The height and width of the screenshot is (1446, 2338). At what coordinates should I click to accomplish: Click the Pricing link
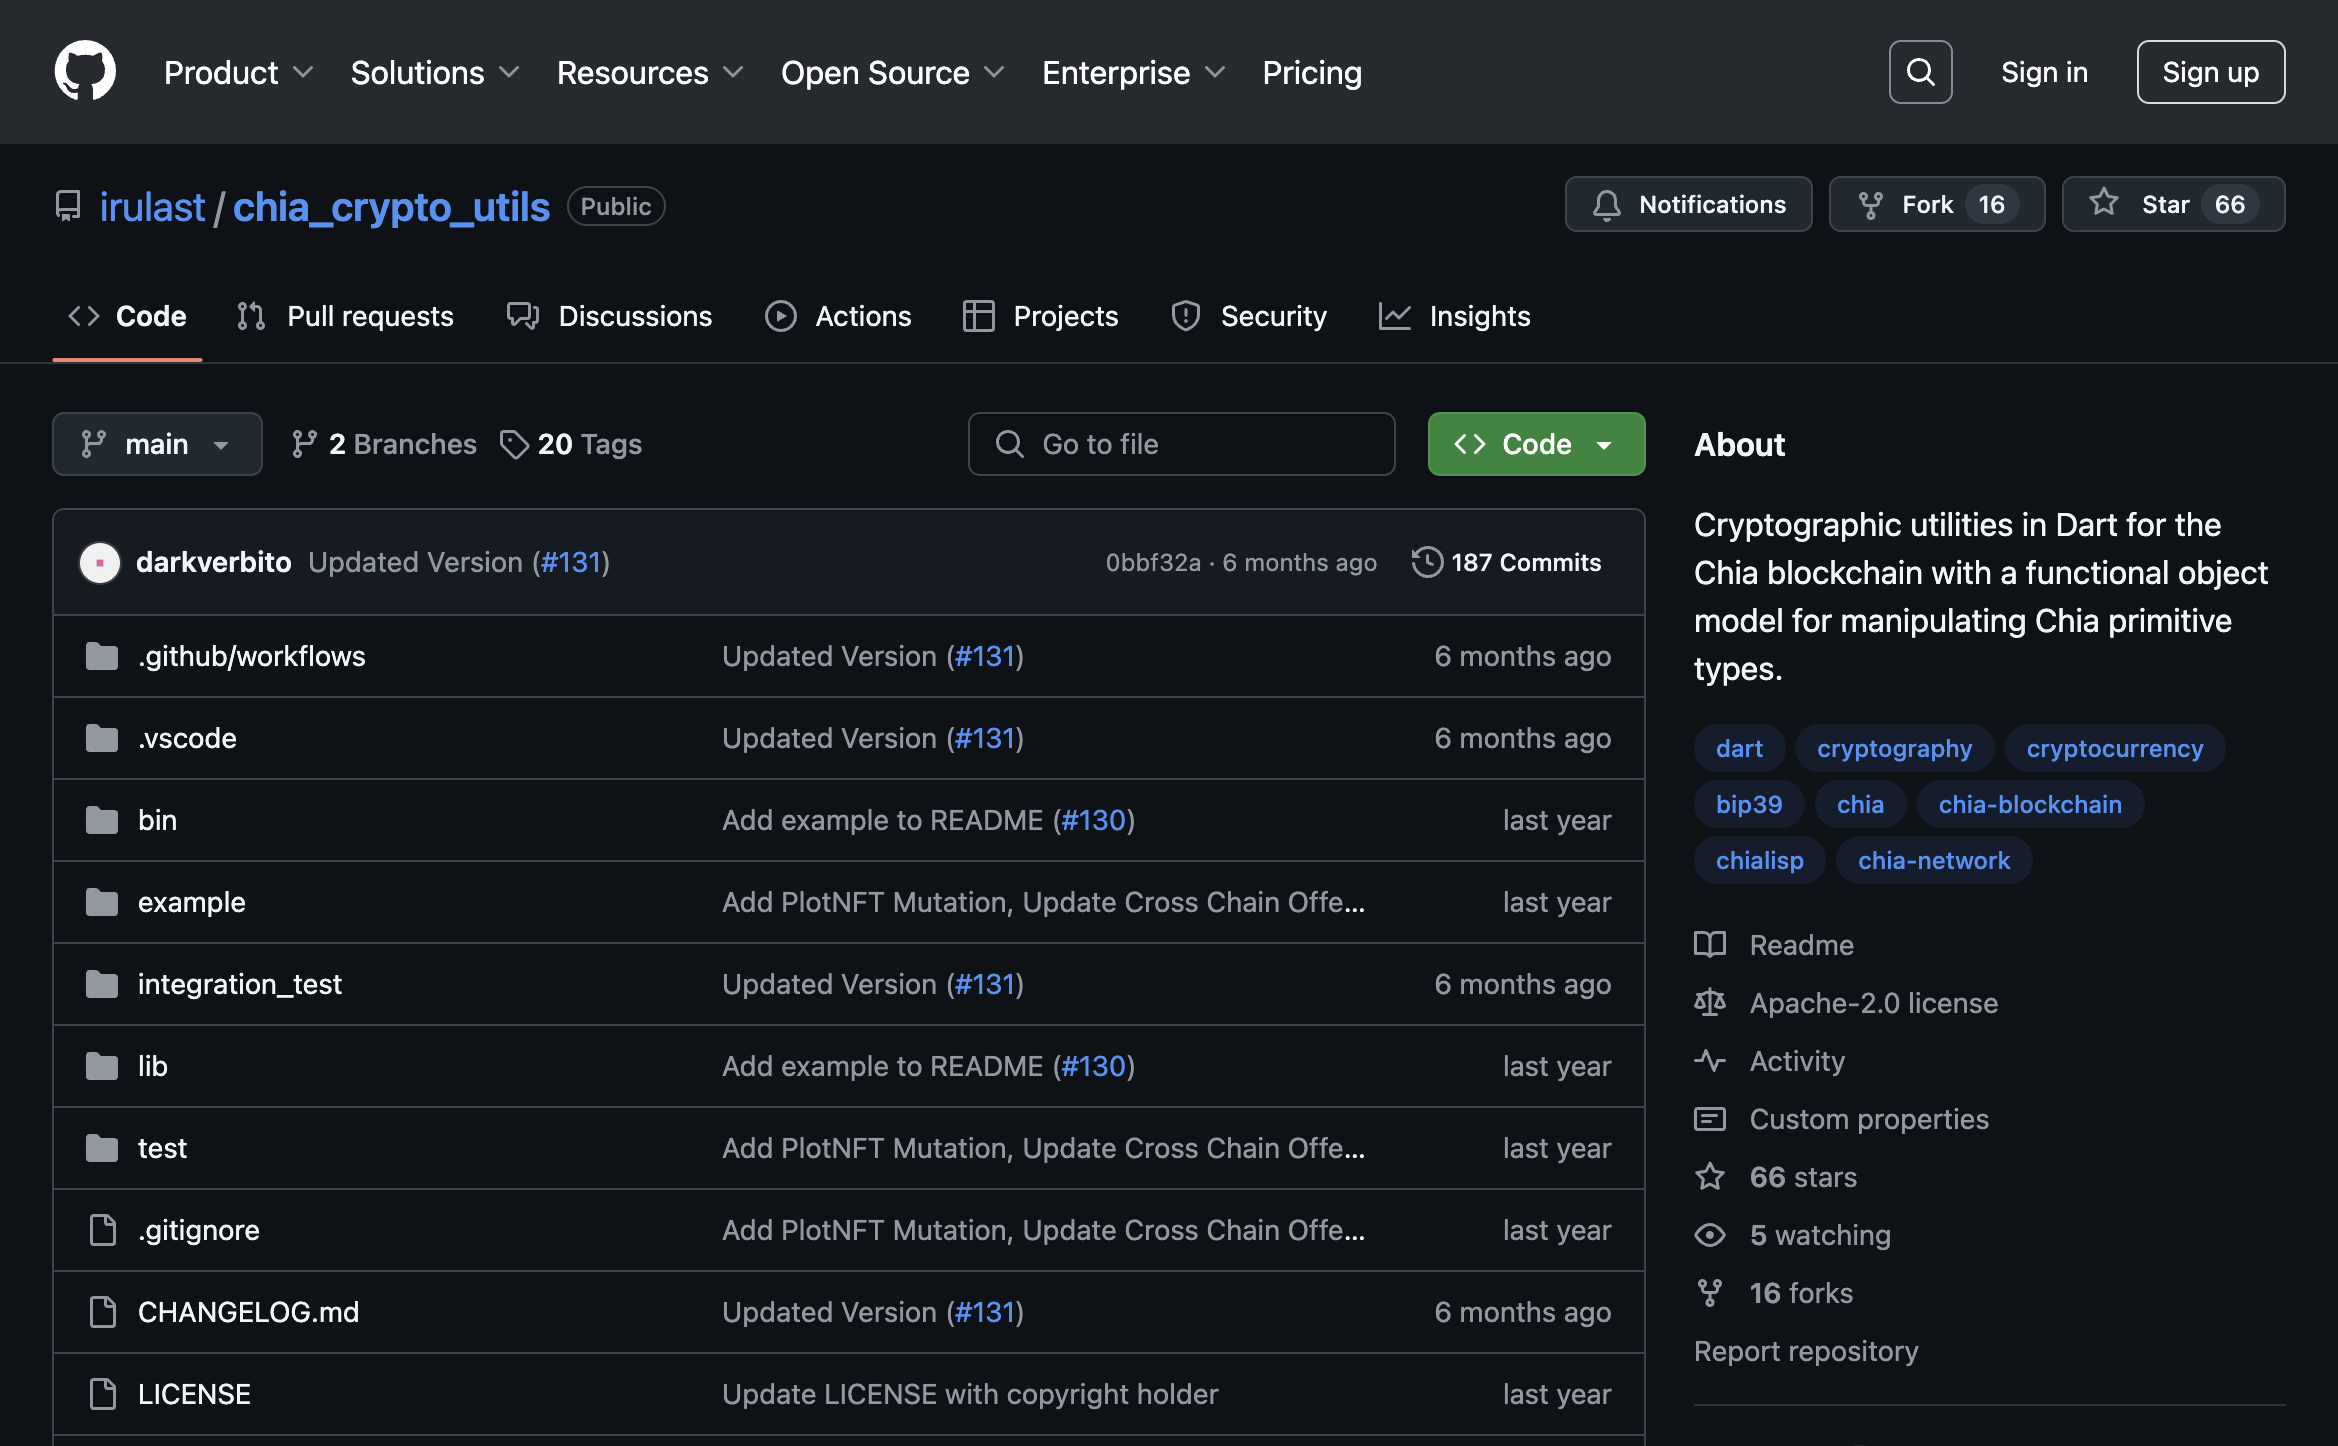tap(1312, 72)
